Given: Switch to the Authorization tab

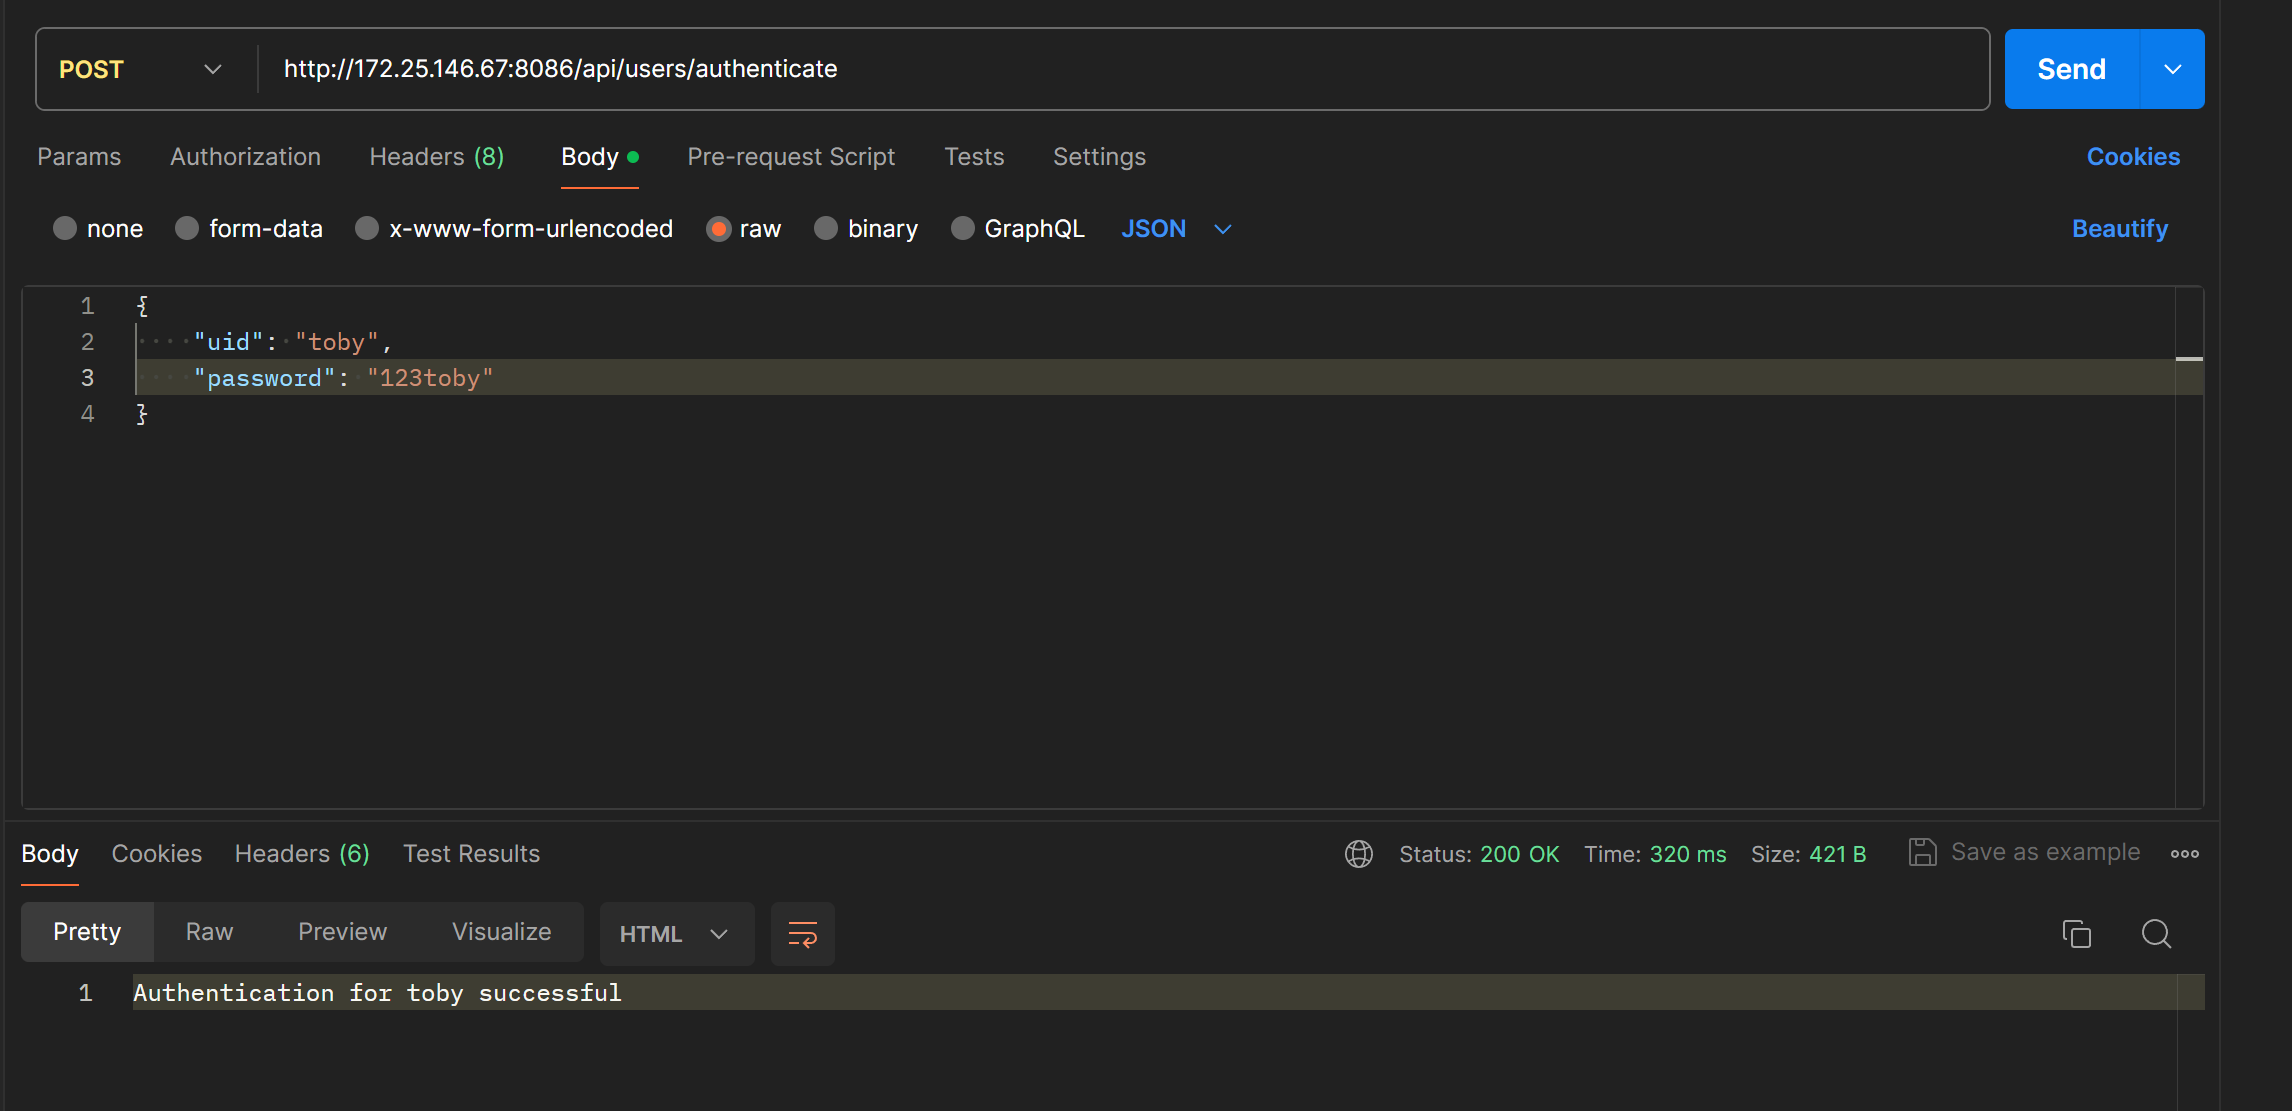Looking at the screenshot, I should click(x=245, y=157).
